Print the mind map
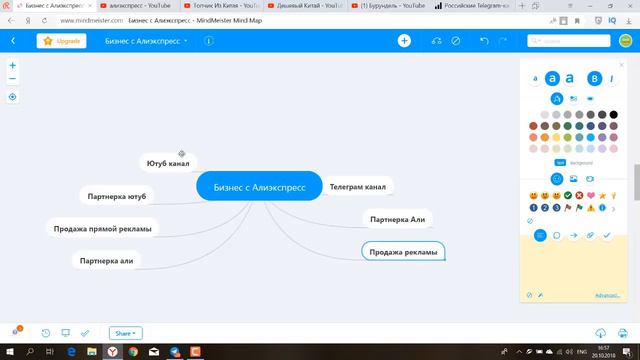This screenshot has height=360, width=640. coord(622,333)
